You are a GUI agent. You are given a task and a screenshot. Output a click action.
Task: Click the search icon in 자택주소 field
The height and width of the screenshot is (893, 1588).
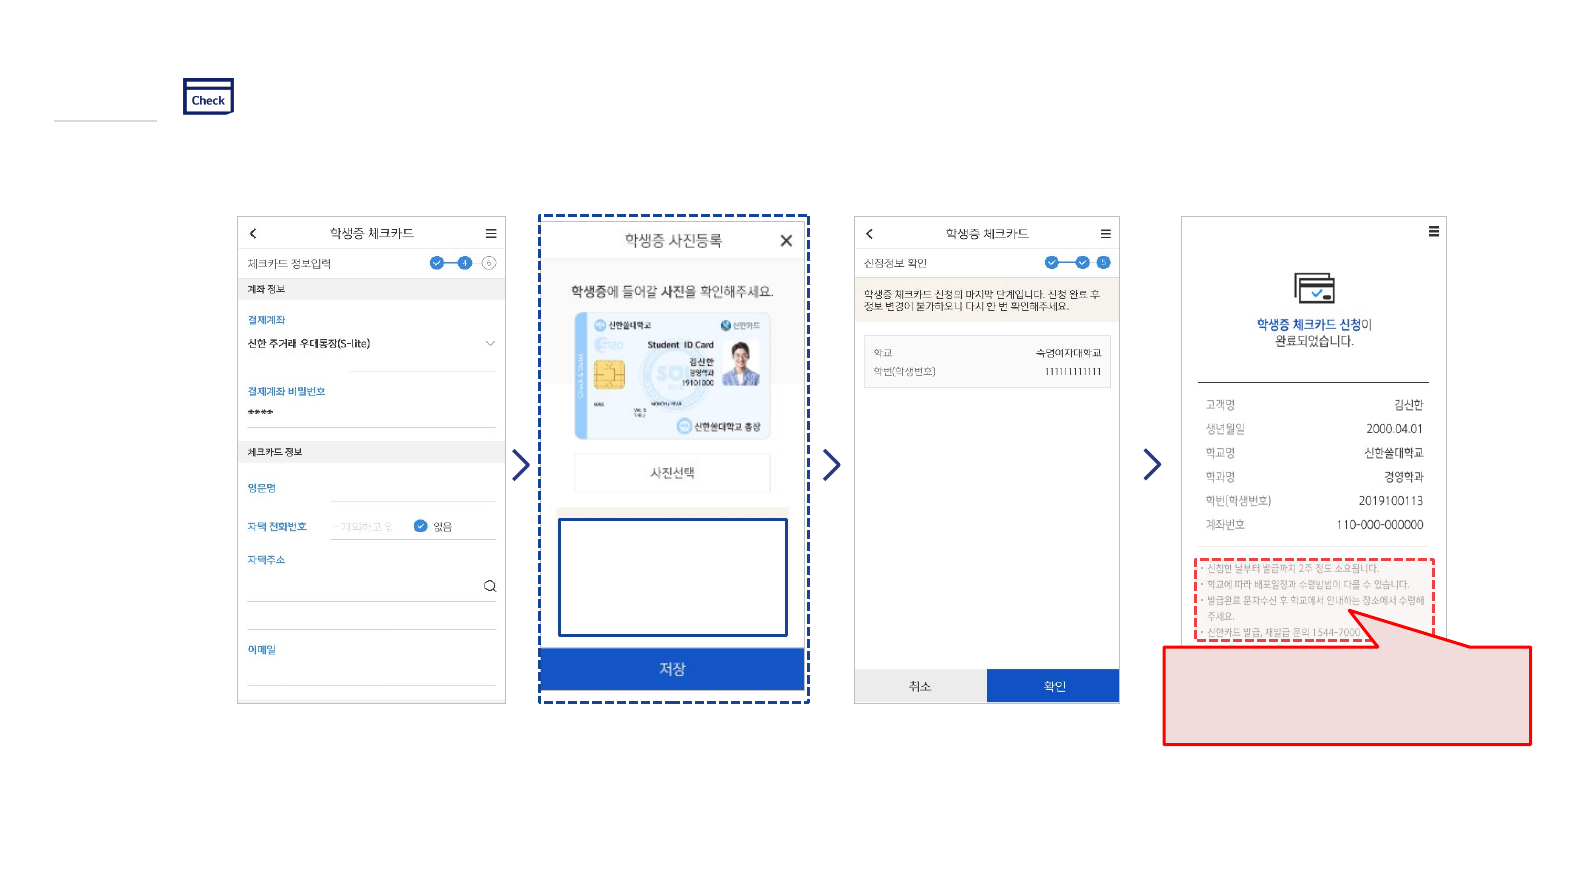(490, 586)
